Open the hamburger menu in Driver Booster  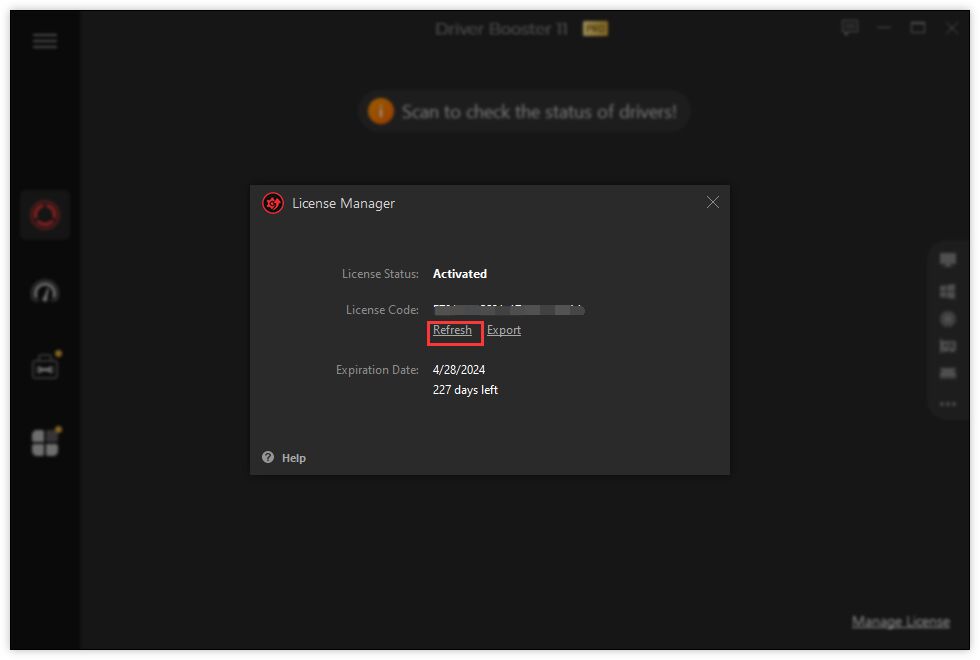click(45, 41)
